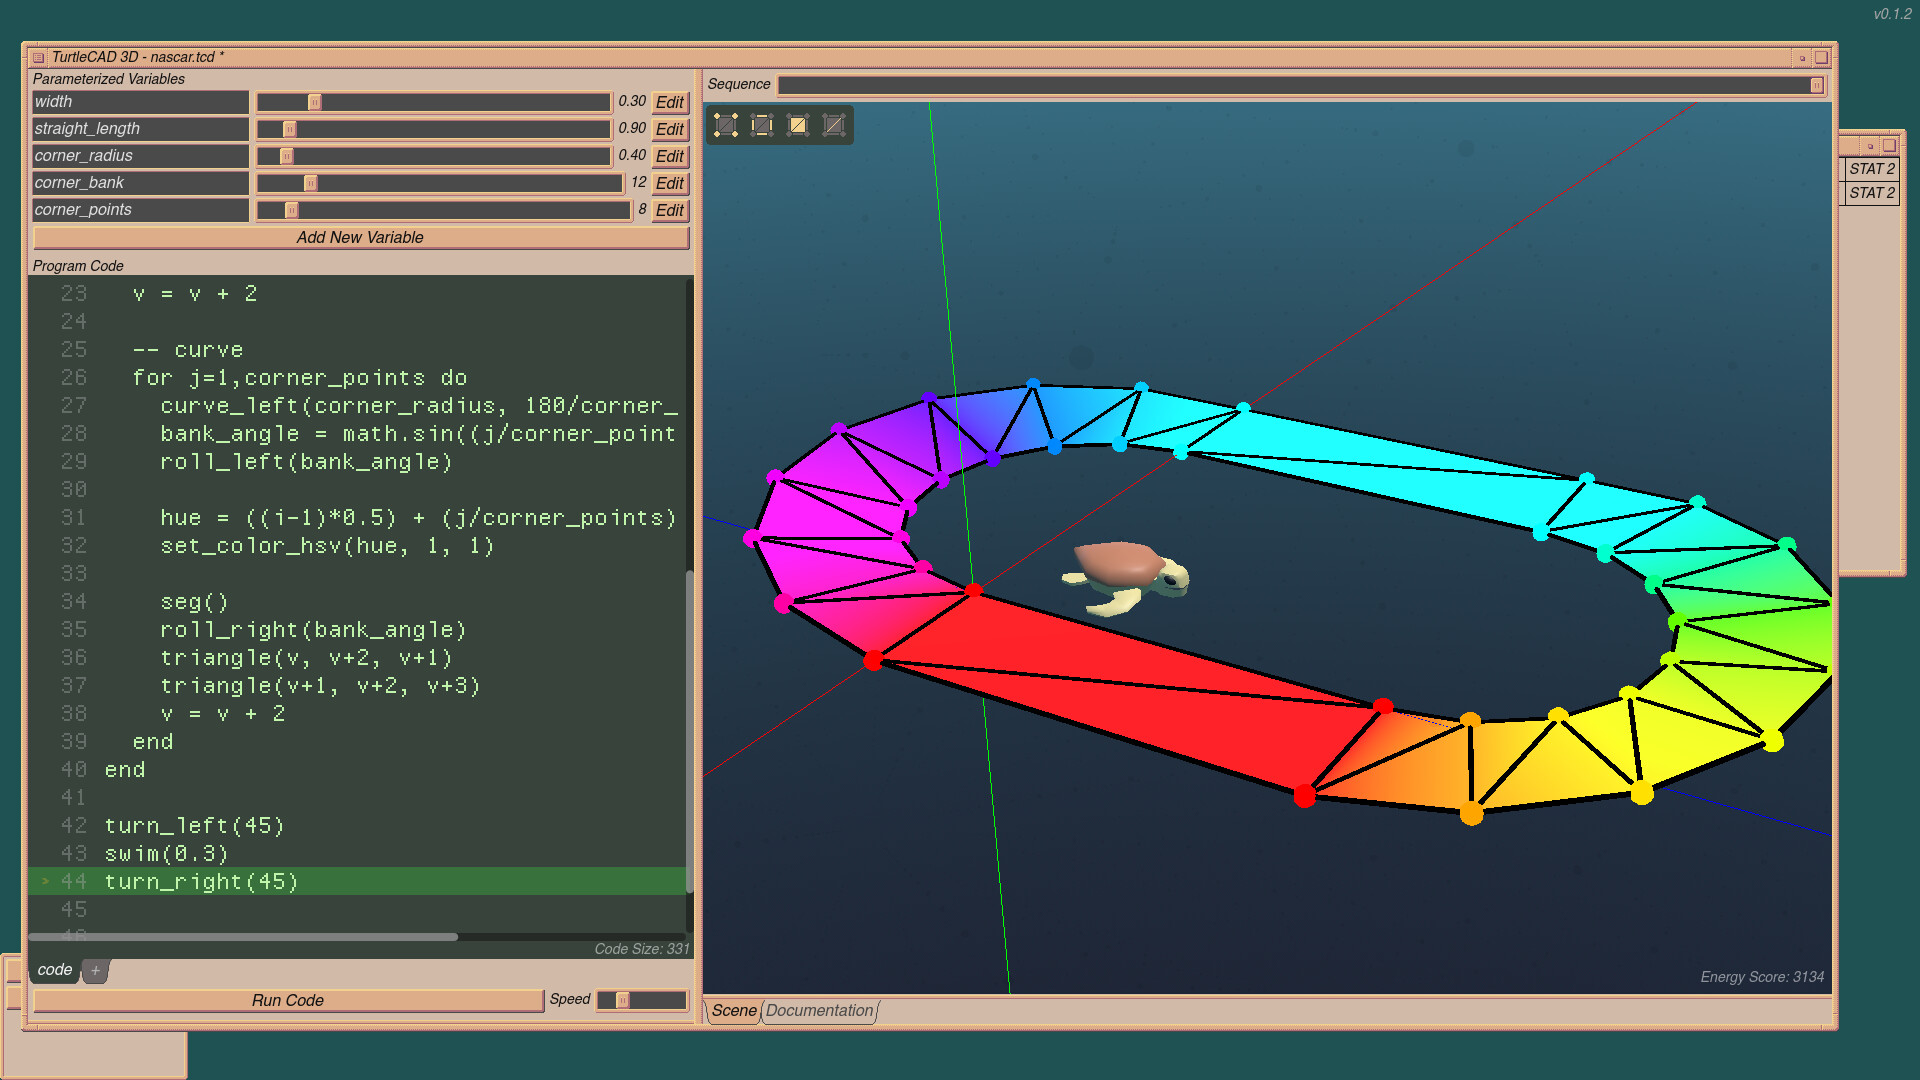This screenshot has height=1080, width=1920.
Task: Click the corner_radius slider handle
Action: point(286,156)
